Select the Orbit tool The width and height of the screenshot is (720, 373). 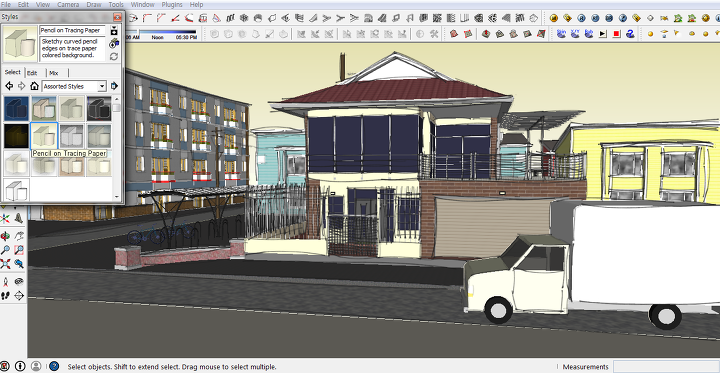(6, 237)
